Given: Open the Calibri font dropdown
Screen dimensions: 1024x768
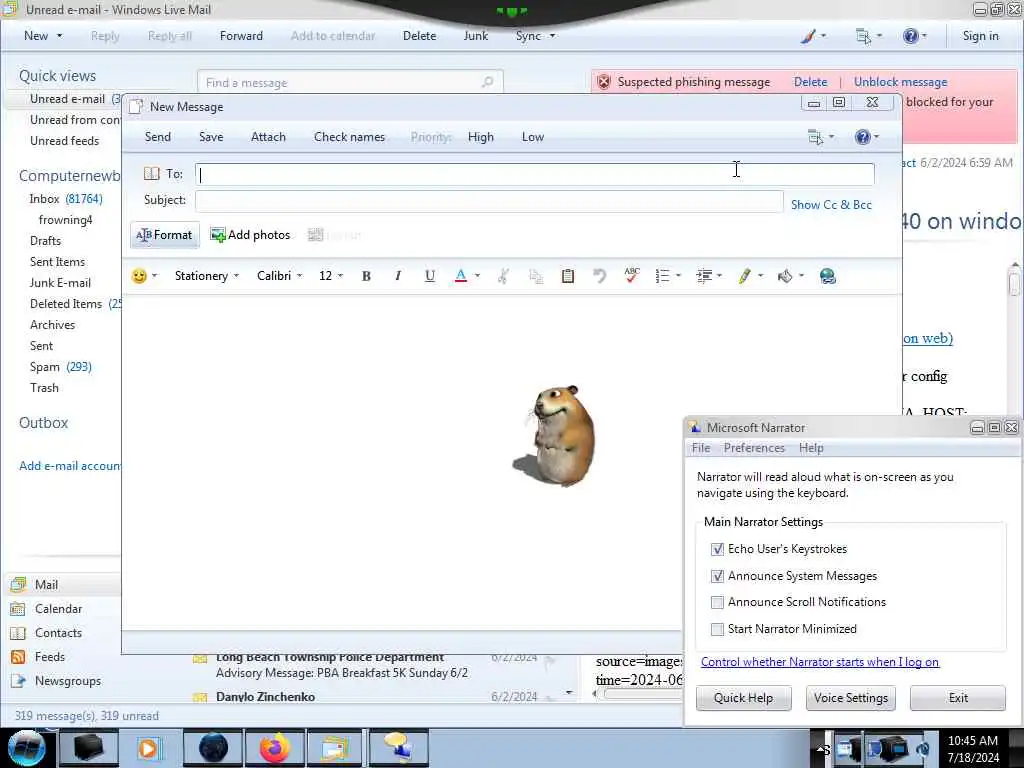Looking at the screenshot, I should pos(280,276).
